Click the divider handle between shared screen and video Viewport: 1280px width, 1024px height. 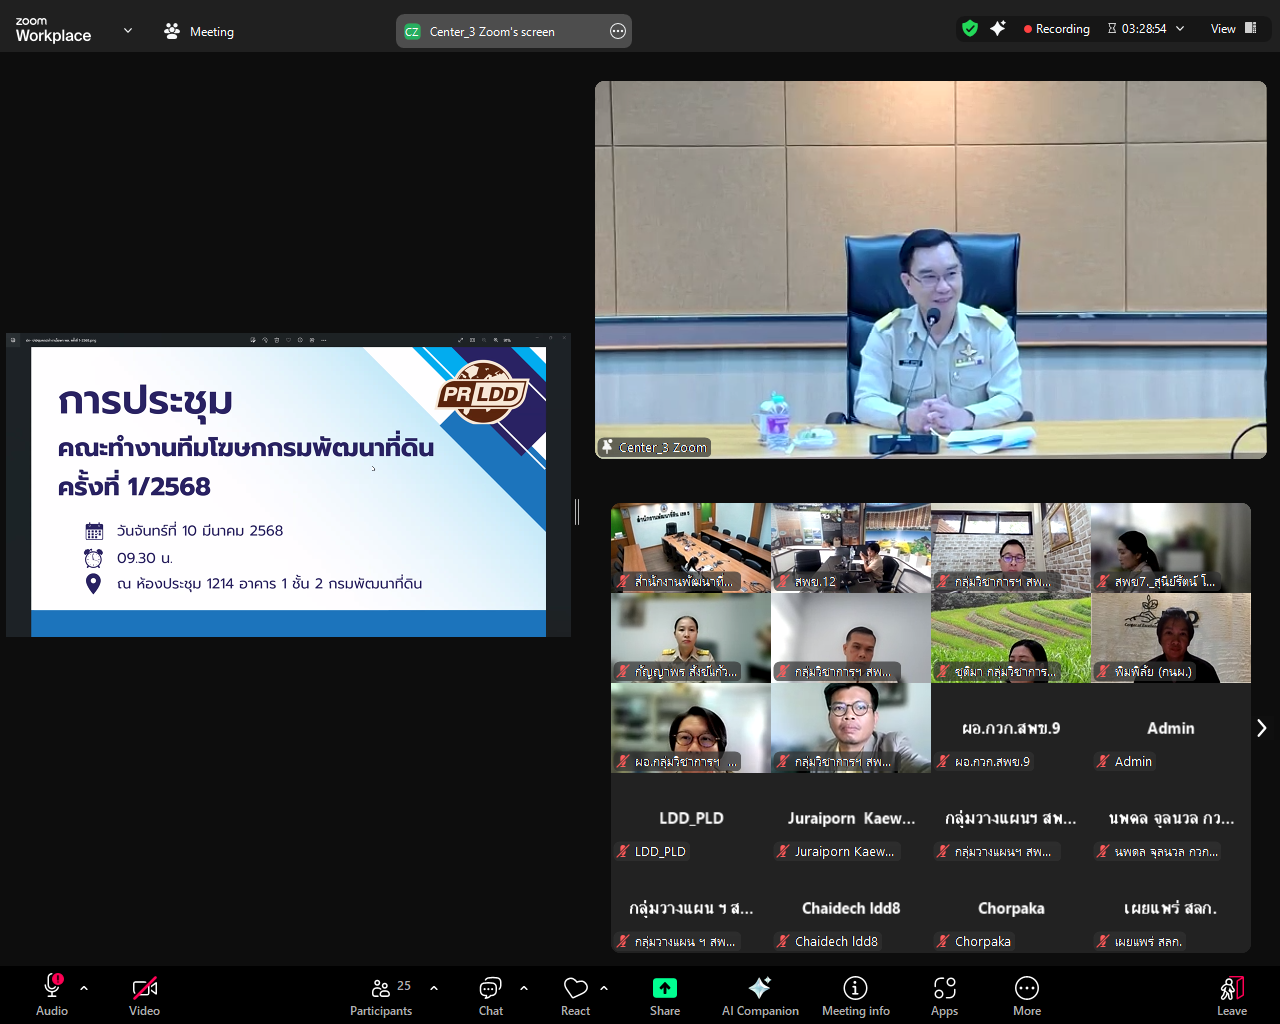(577, 511)
